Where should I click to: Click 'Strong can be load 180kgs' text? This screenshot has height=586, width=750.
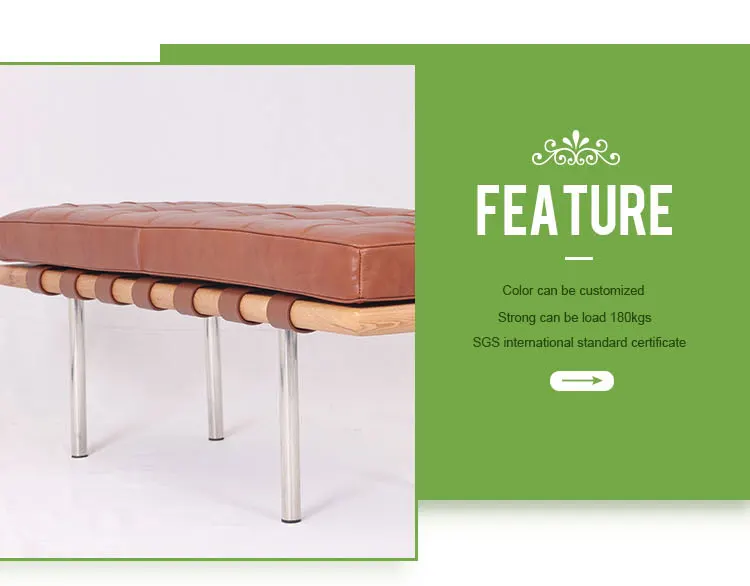(x=574, y=317)
